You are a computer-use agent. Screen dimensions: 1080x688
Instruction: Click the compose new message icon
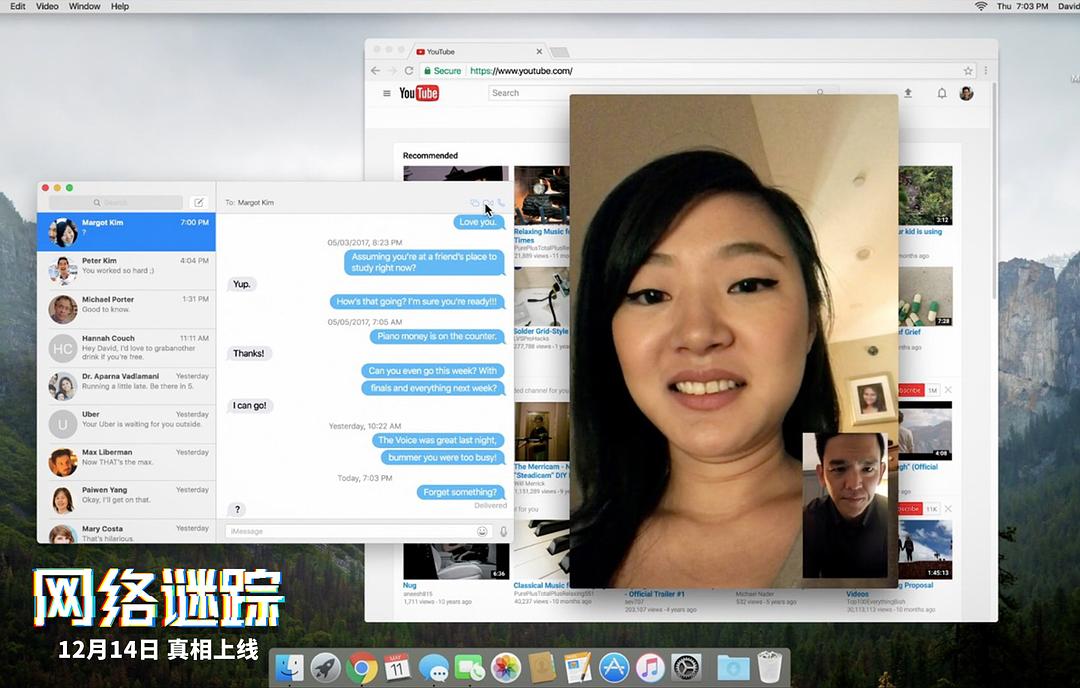click(x=199, y=202)
